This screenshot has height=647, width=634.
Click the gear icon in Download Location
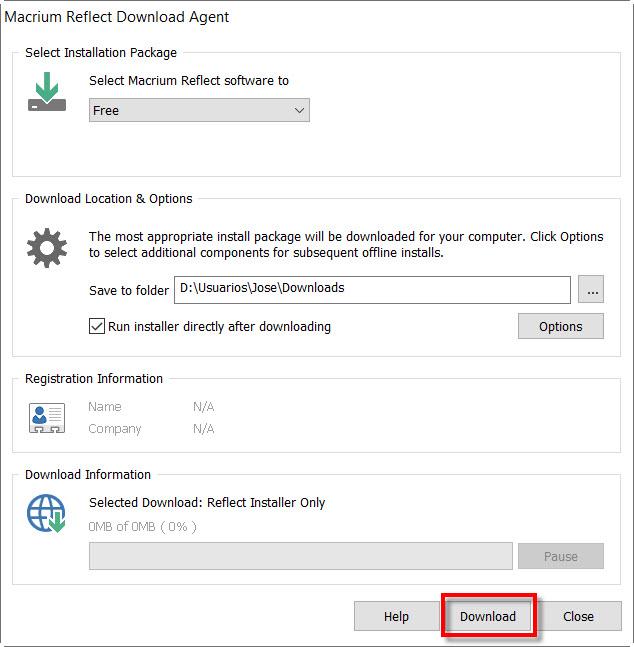point(47,248)
